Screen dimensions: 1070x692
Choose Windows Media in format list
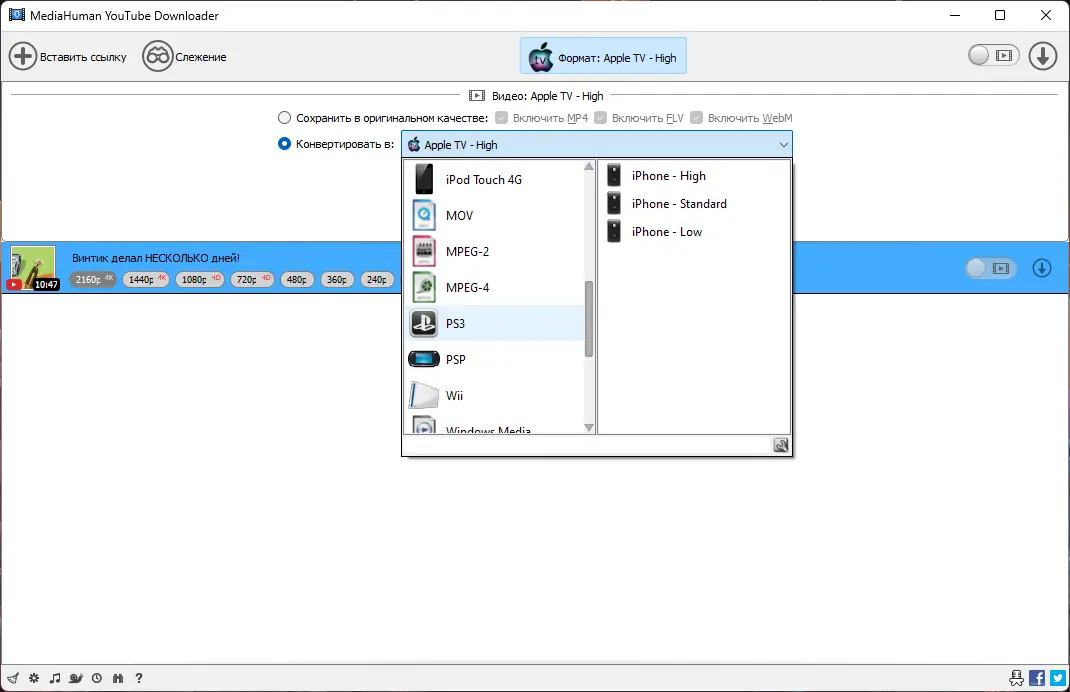[x=495, y=426]
